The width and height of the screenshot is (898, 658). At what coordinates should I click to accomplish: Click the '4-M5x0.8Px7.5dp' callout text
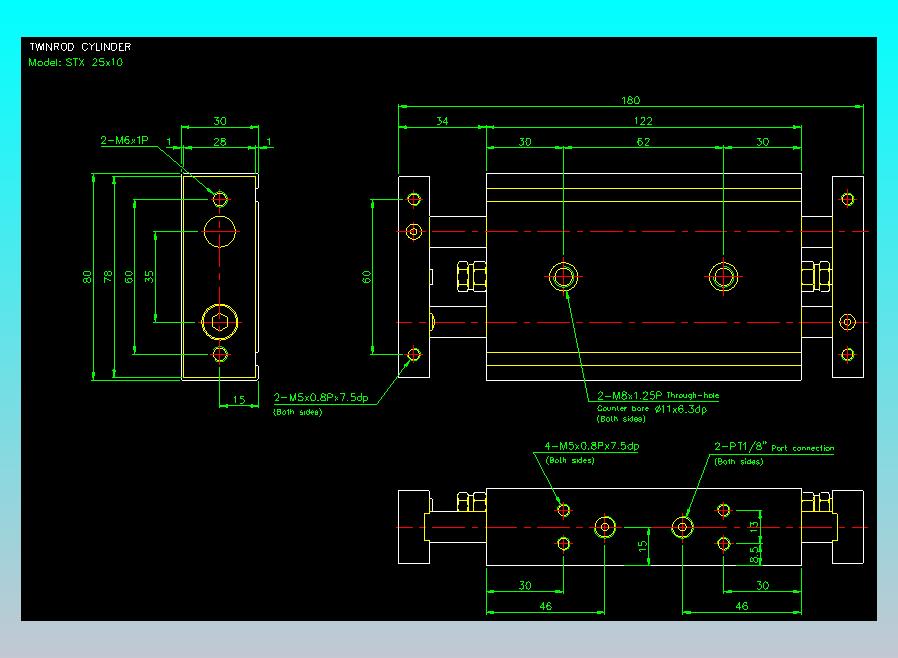pyautogui.click(x=592, y=446)
